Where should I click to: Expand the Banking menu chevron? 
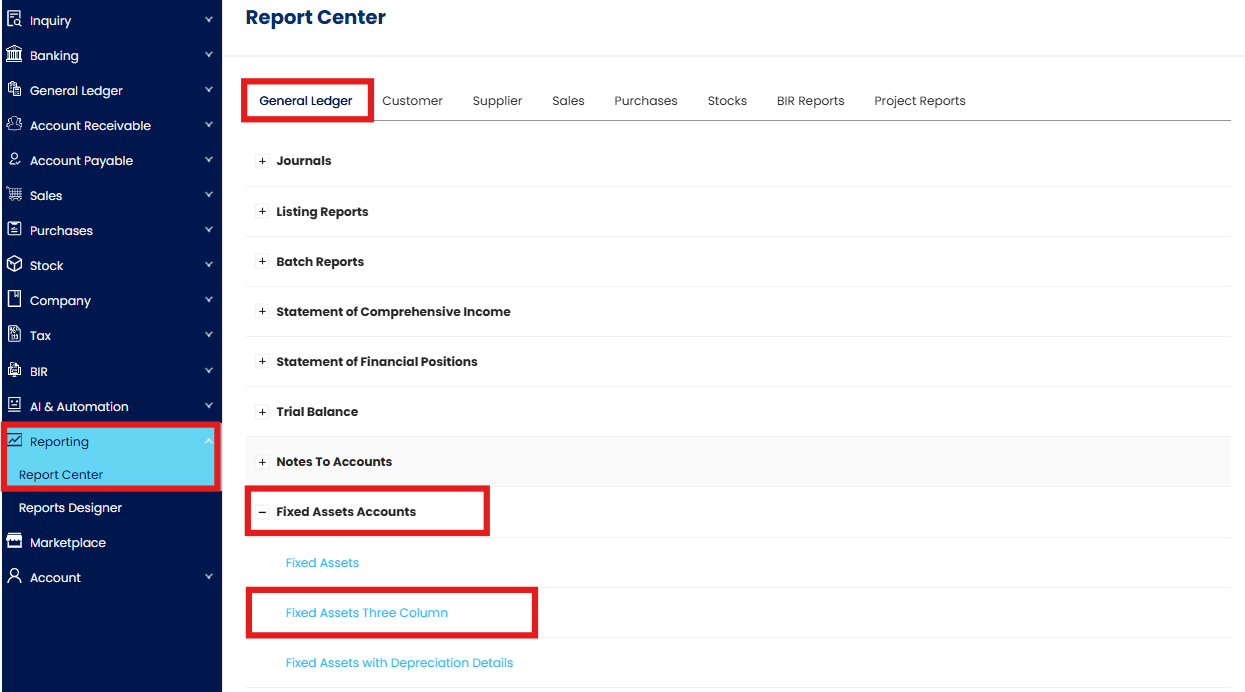coord(208,54)
